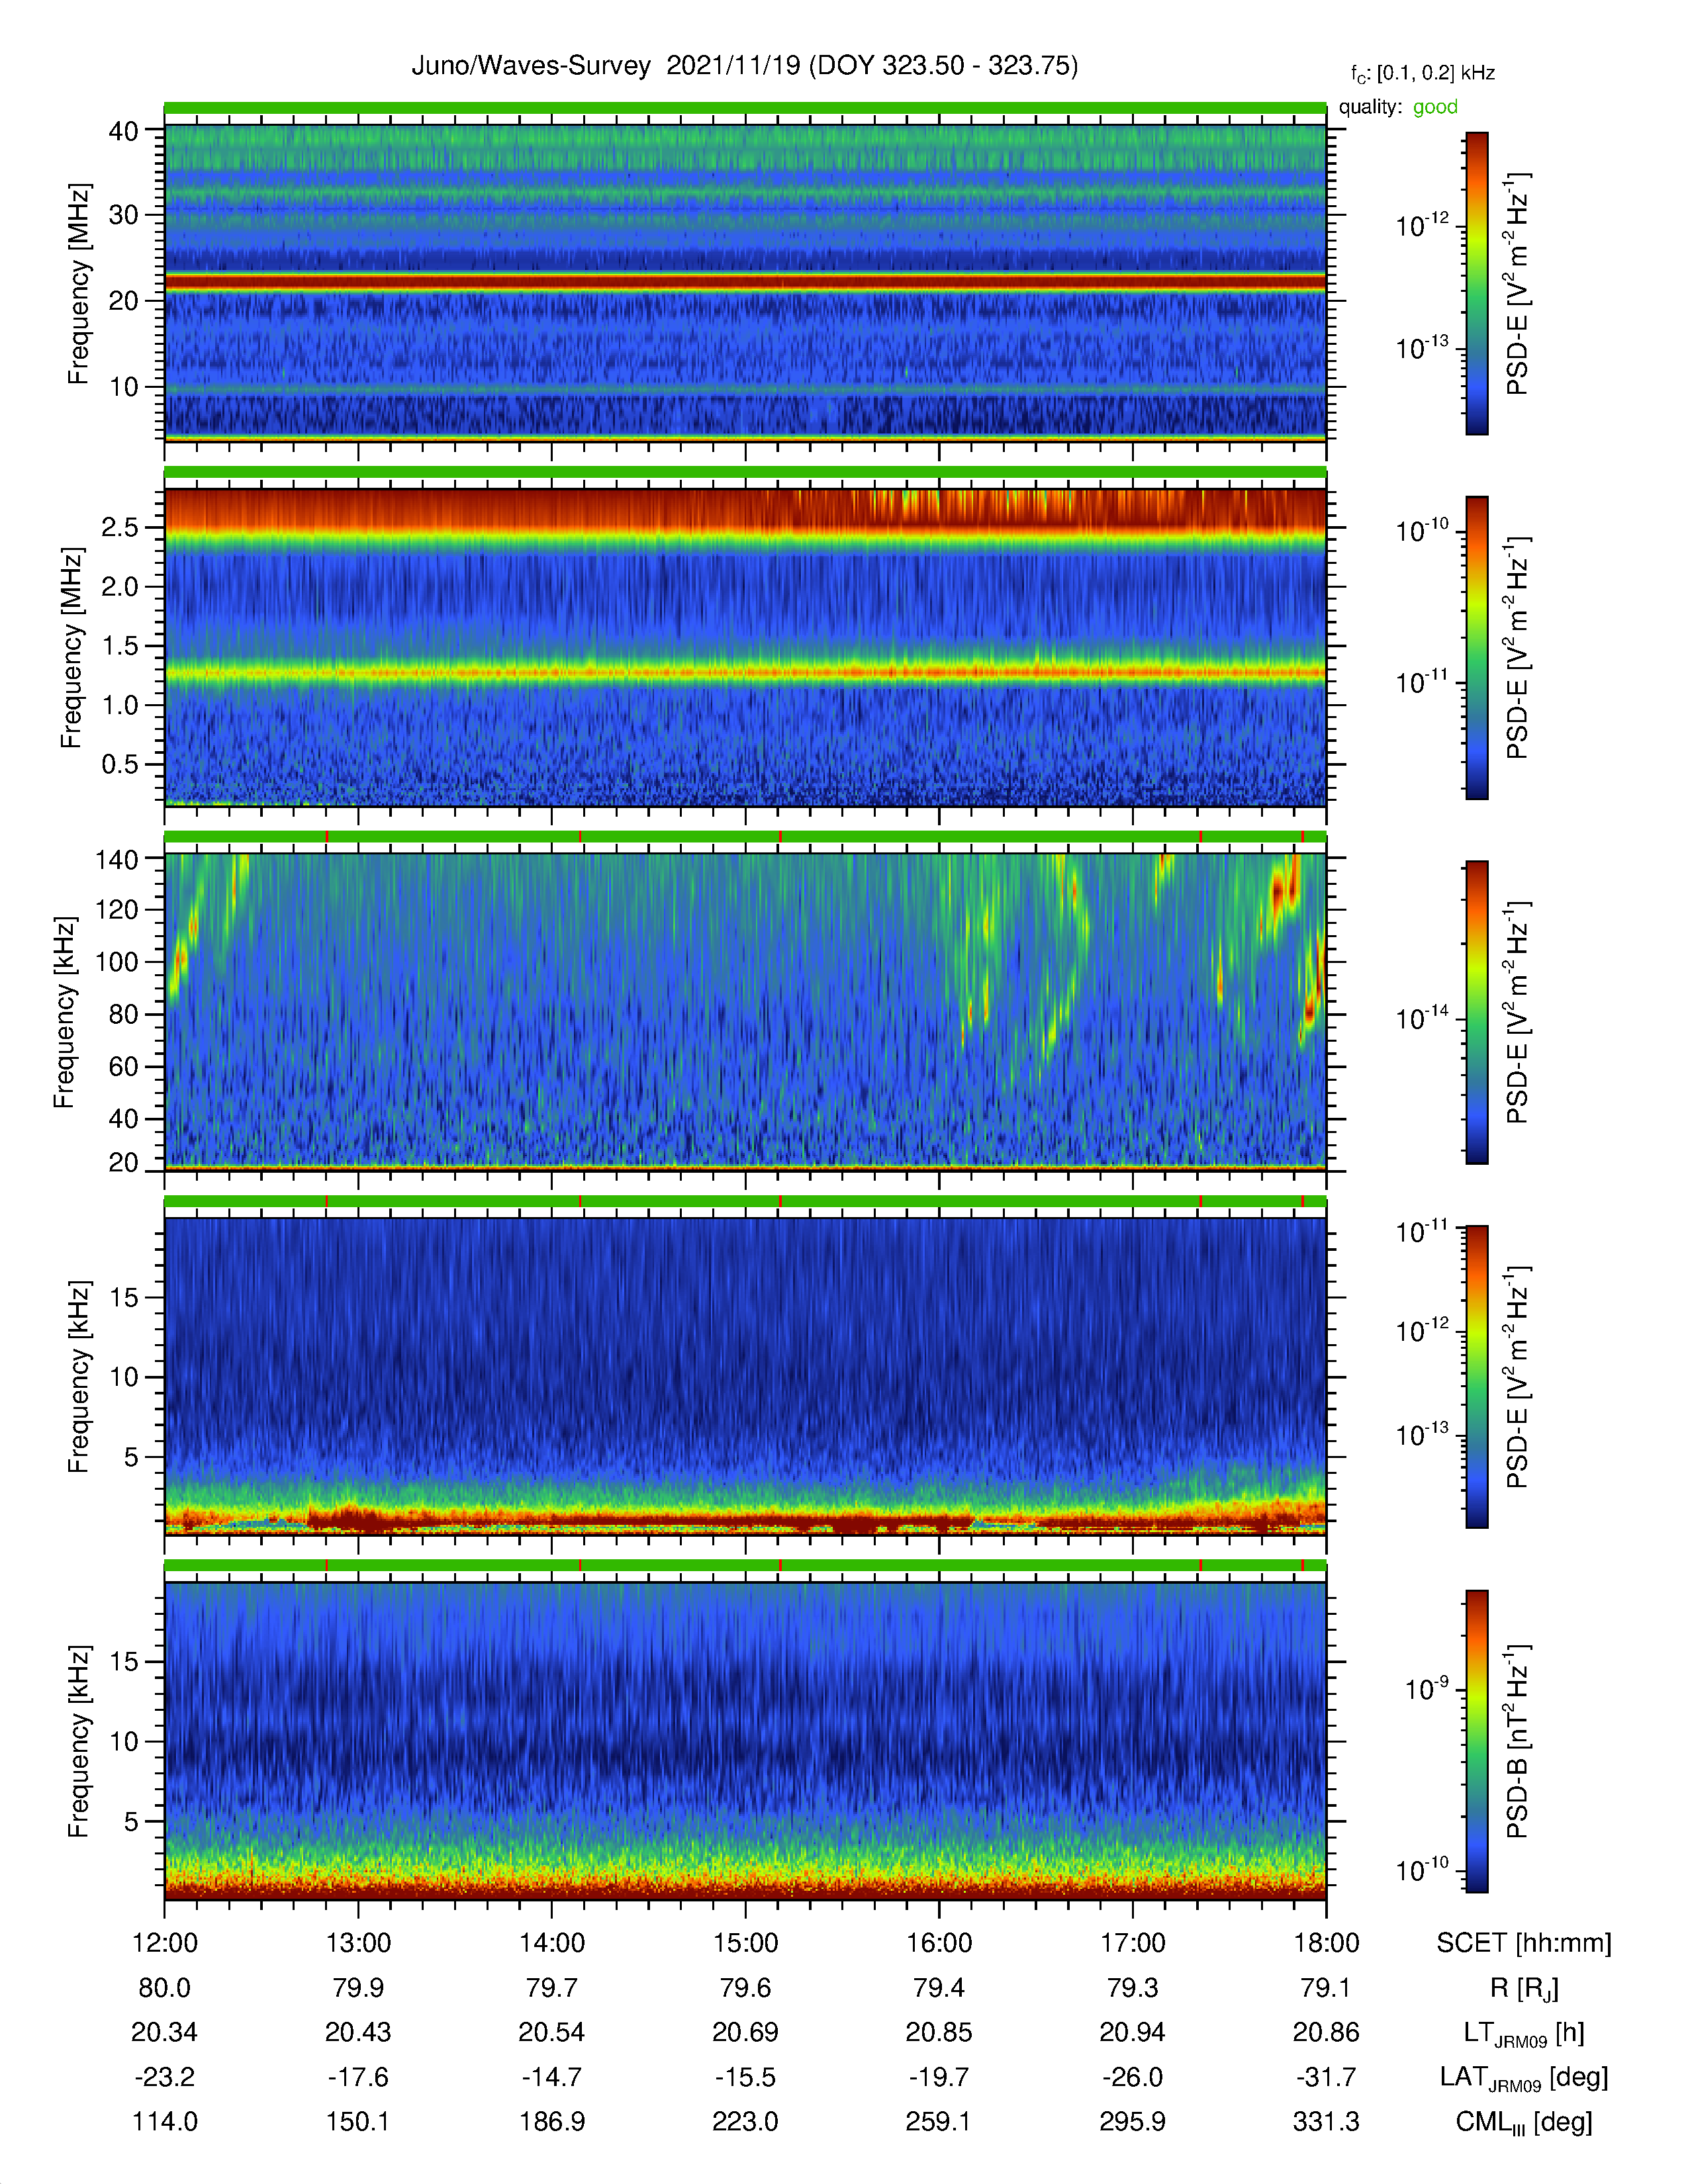Click the green "good" quality label
The image size is (1688, 2184).
(1435, 107)
